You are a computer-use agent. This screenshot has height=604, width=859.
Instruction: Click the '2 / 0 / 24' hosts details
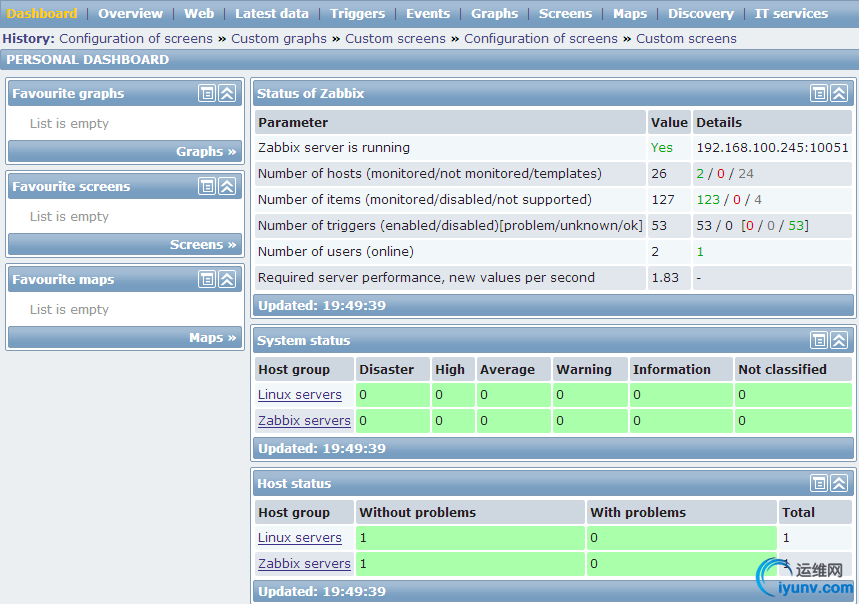[725, 174]
